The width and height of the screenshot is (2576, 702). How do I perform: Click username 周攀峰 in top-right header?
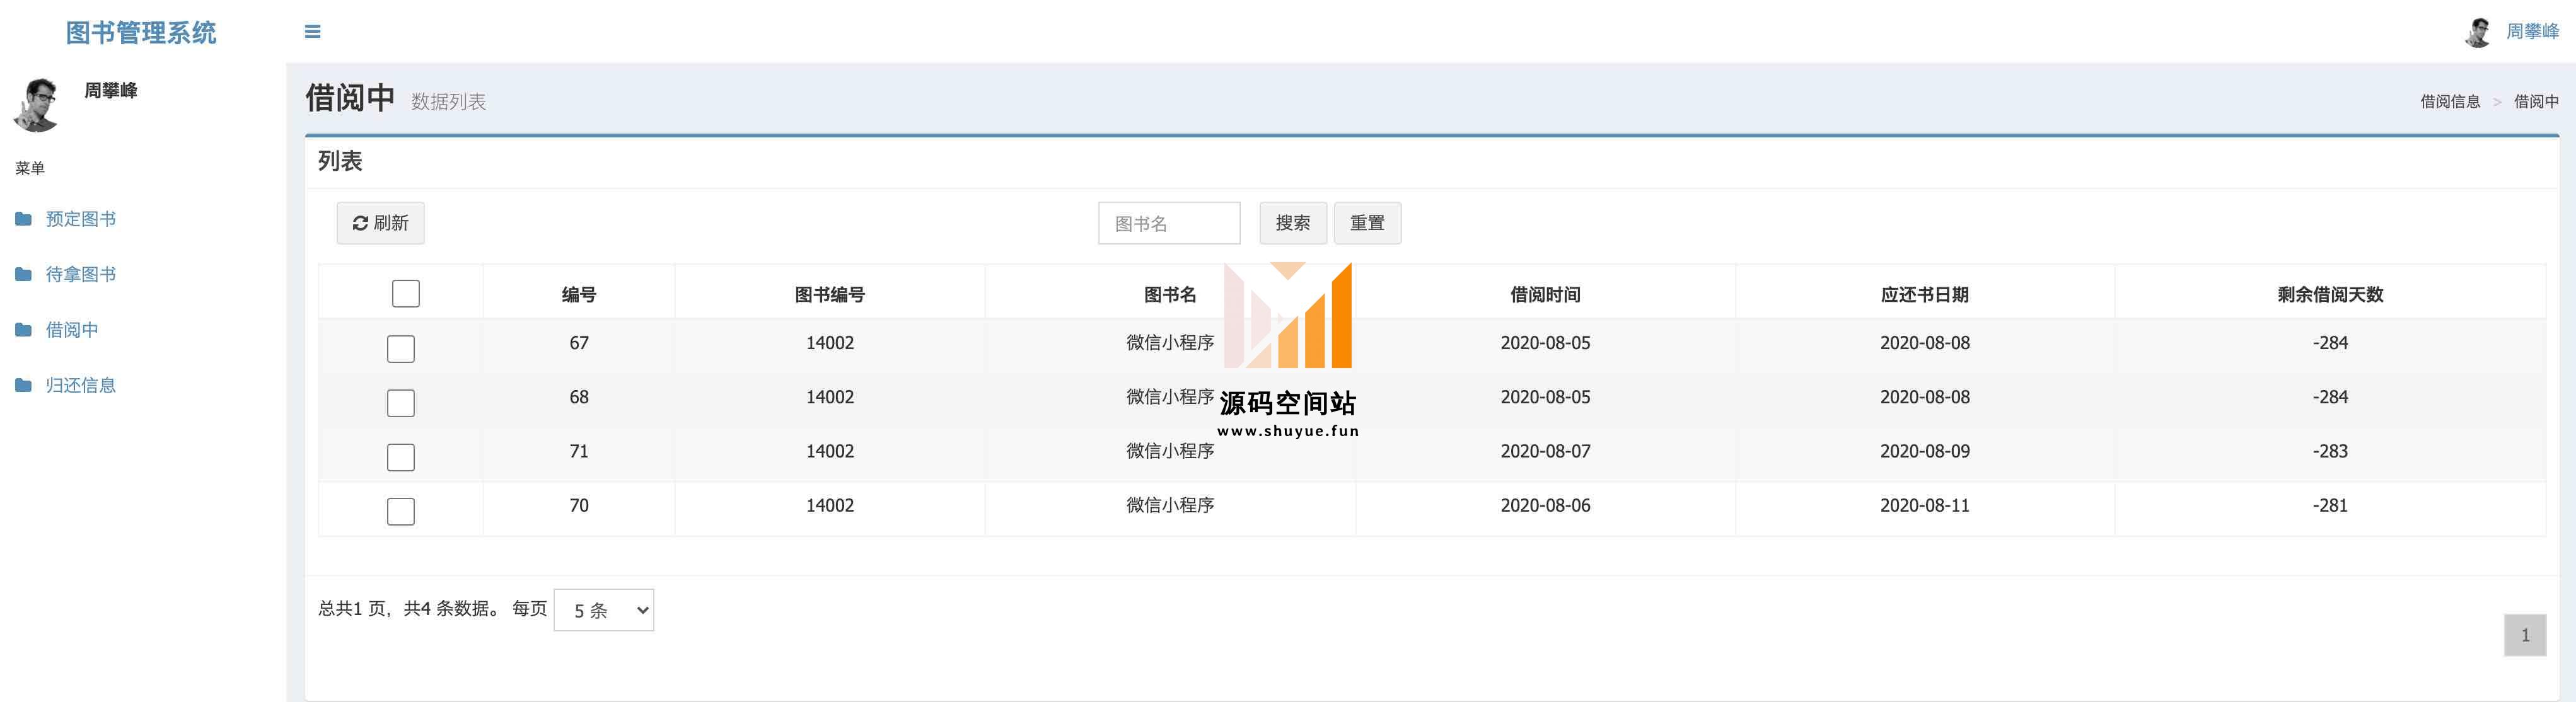2532,32
